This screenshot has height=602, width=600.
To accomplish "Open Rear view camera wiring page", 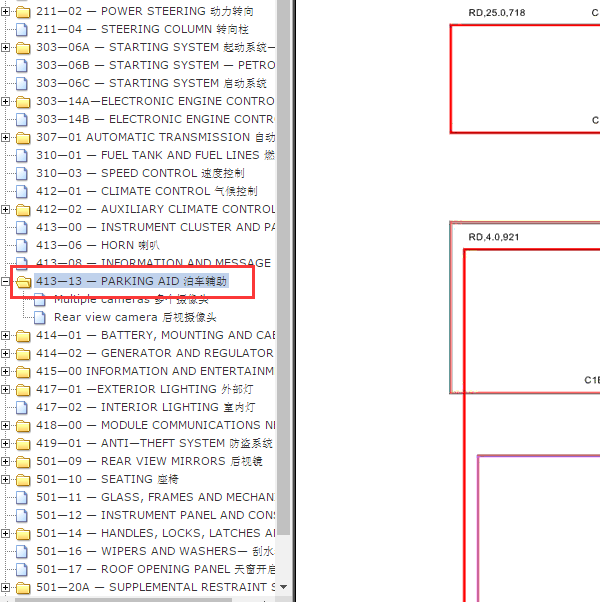I will coord(135,317).
